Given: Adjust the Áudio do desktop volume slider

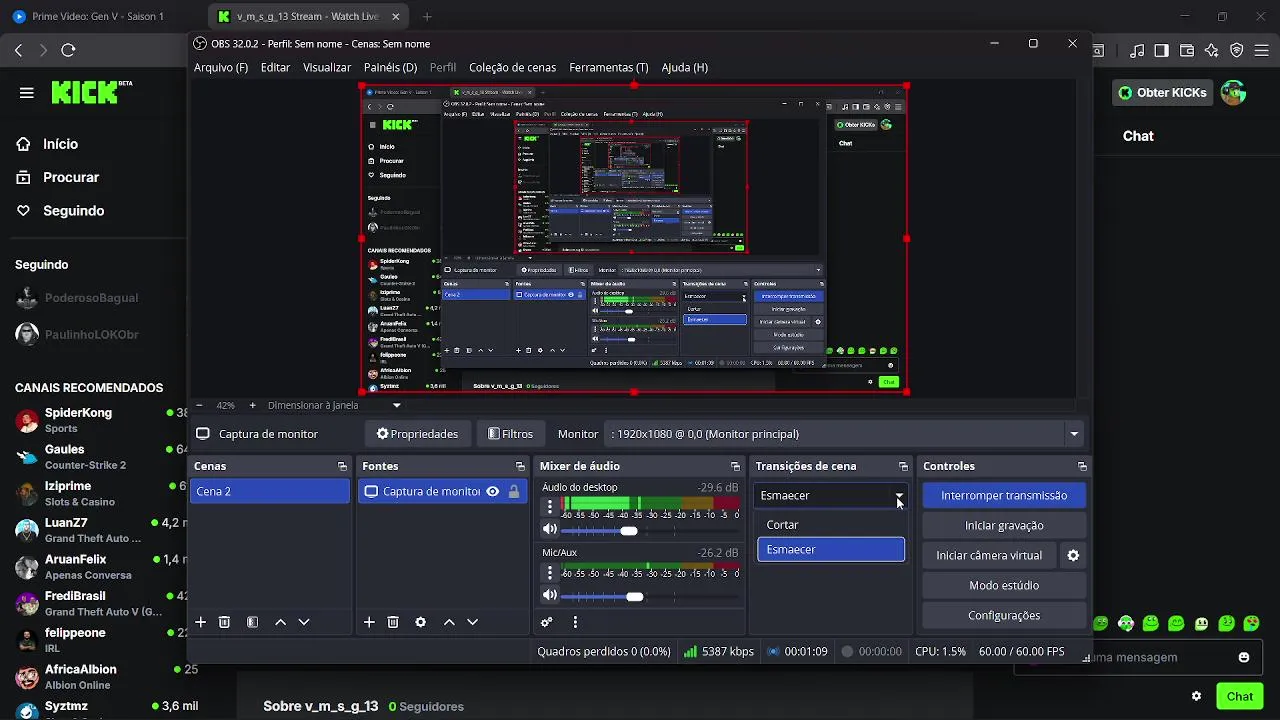Looking at the screenshot, I should (x=648, y=530).
